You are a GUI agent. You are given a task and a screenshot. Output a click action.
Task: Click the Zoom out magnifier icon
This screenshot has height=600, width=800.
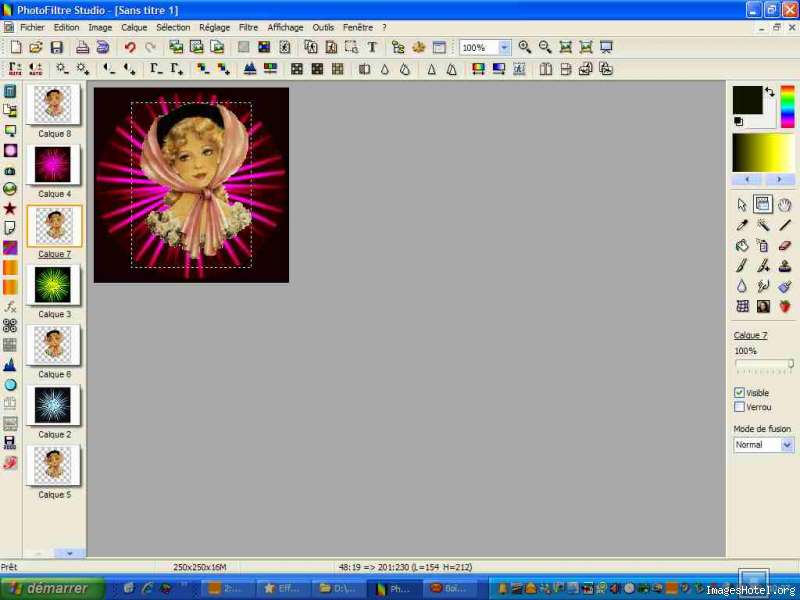click(545, 47)
